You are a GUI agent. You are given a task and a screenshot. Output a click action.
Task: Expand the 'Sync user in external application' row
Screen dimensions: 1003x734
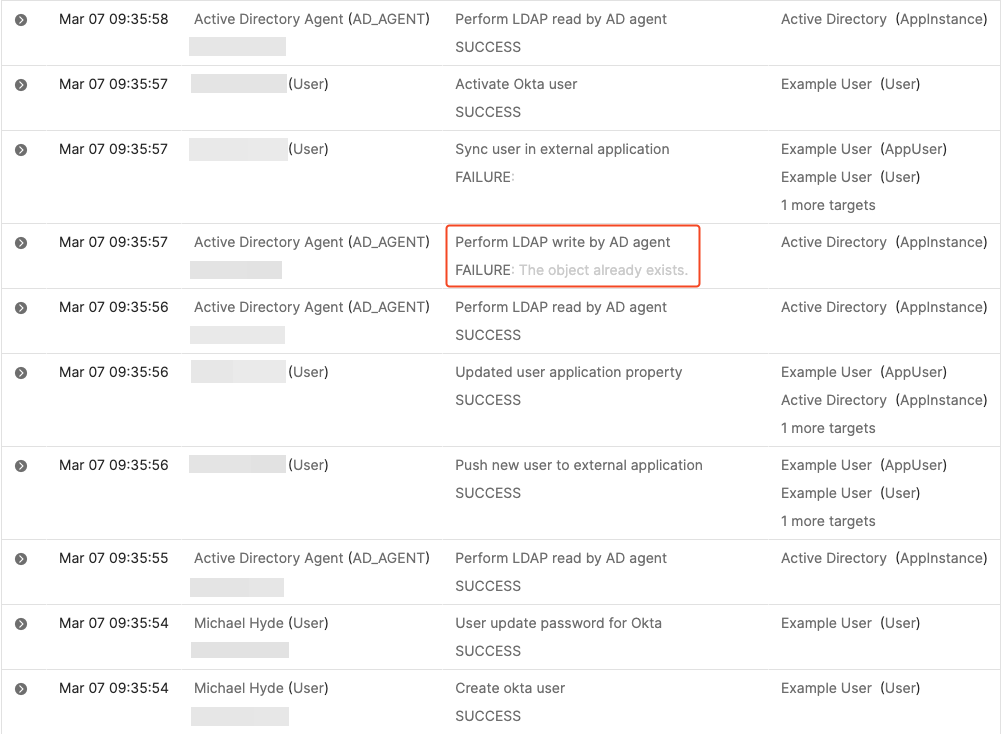(x=21, y=150)
